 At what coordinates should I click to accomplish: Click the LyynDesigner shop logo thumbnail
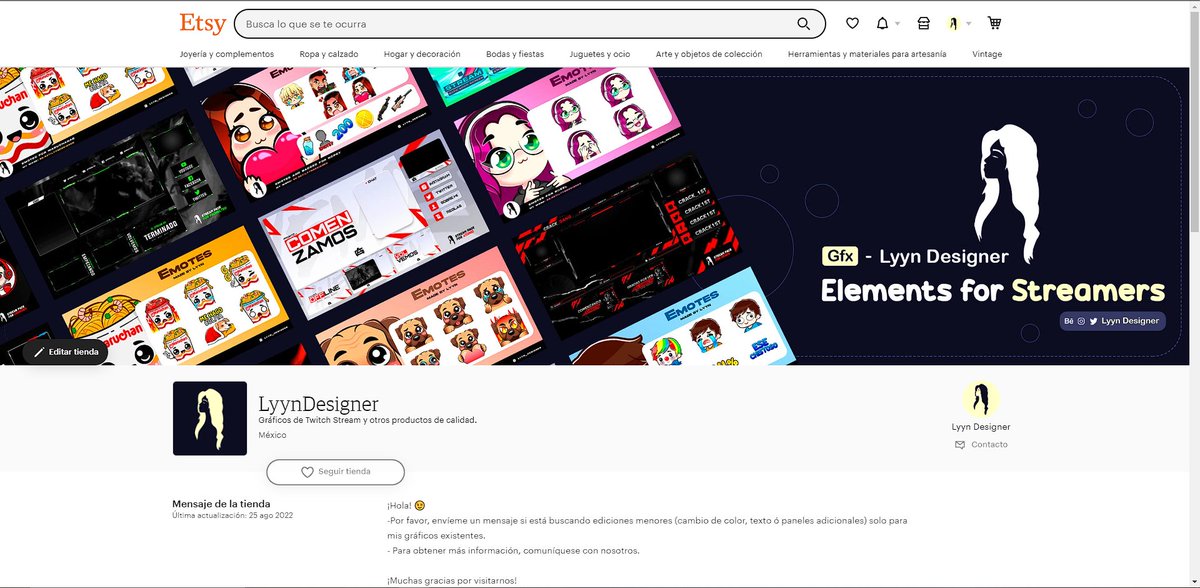pos(210,418)
